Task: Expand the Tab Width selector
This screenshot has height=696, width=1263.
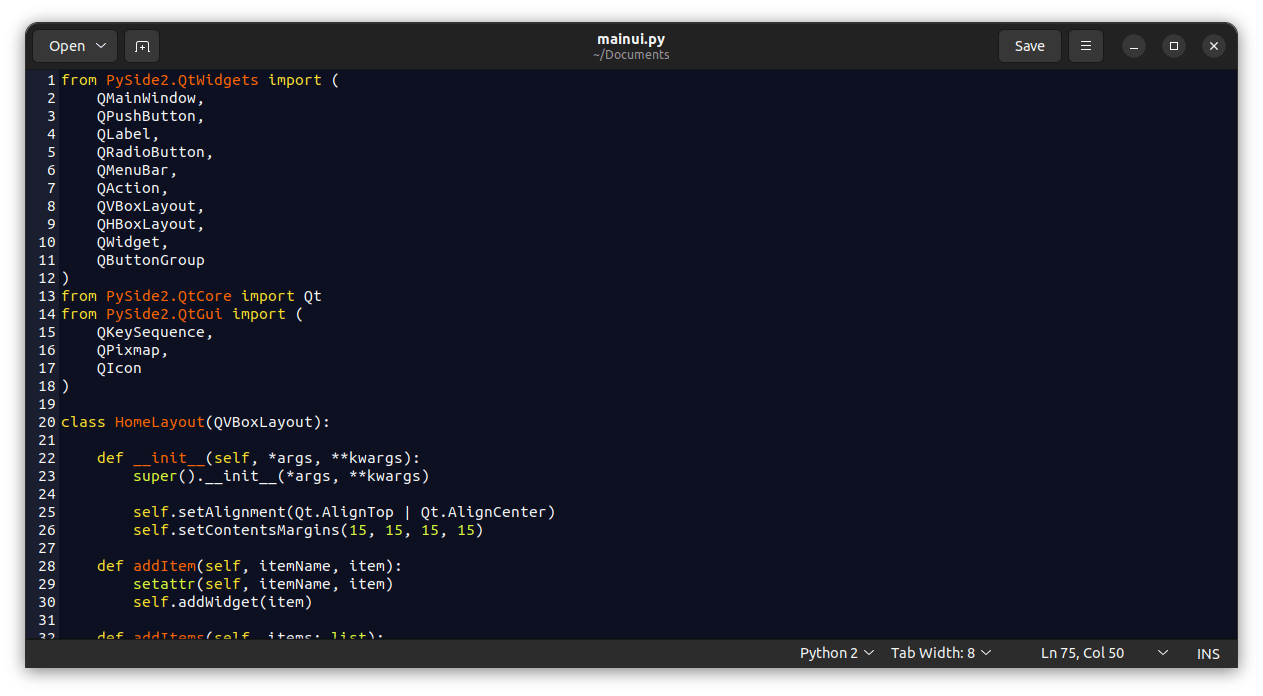Action: tap(941, 653)
